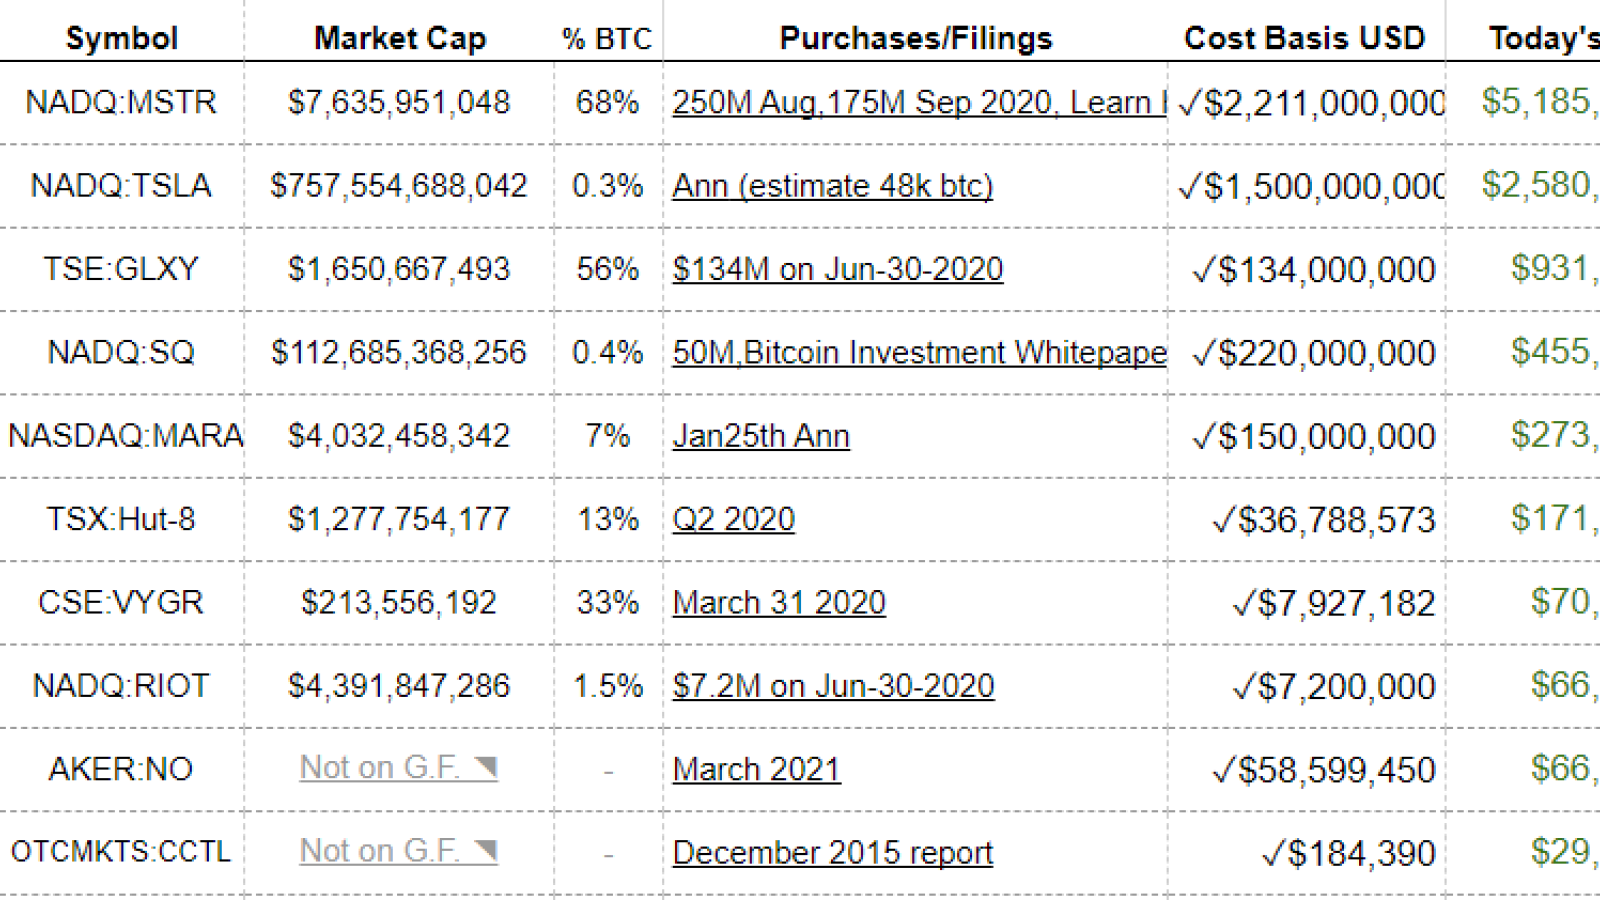The image size is (1600, 900).
Task: Open the 'March 2021' filing link
Action: (x=756, y=769)
